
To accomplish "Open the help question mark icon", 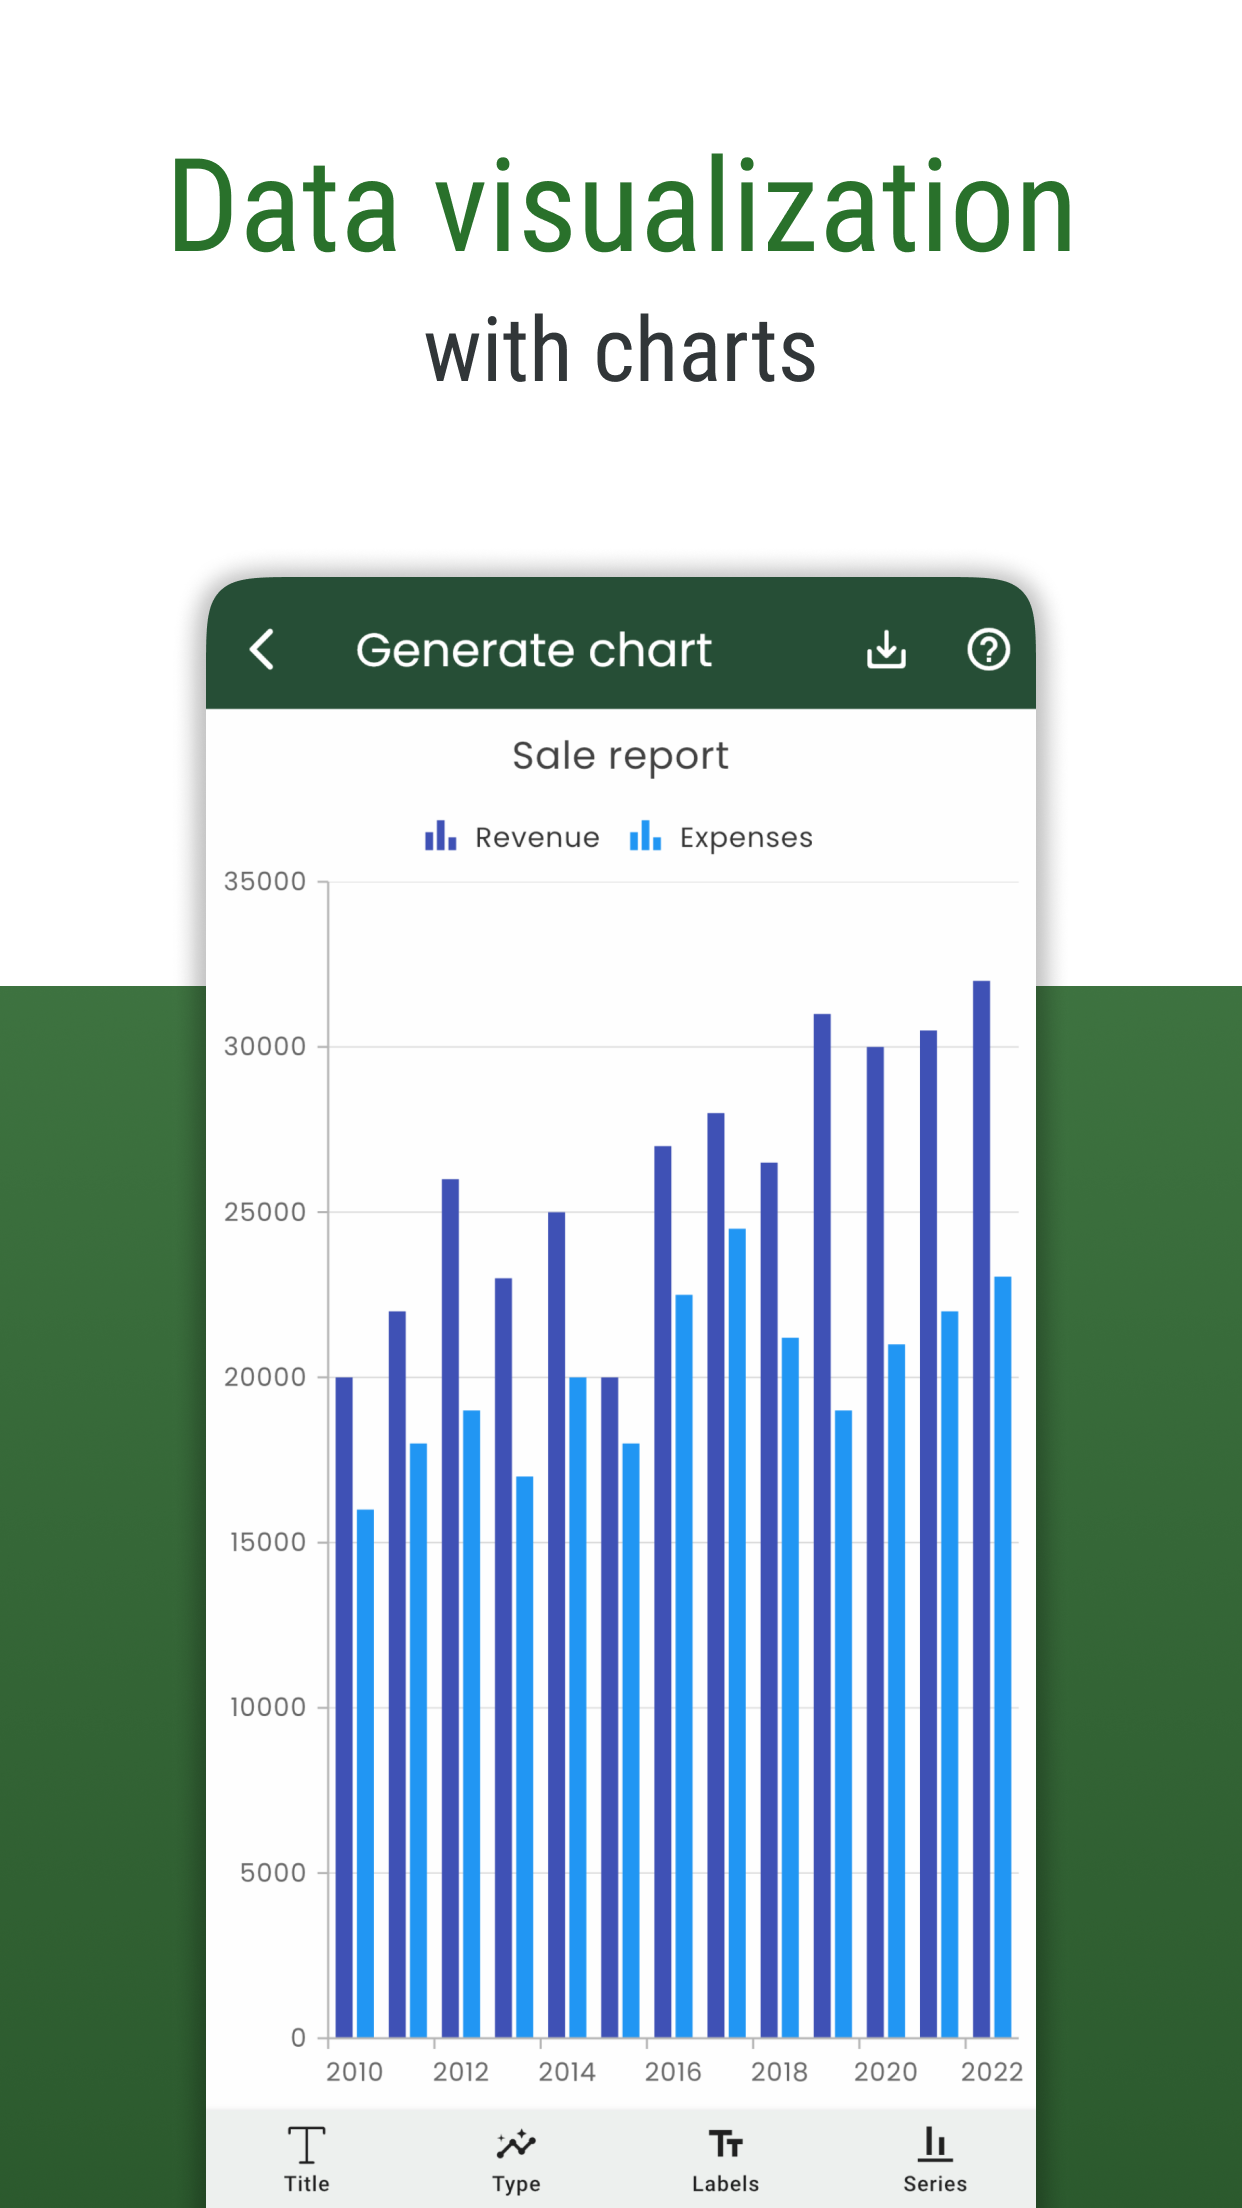I will coord(988,650).
